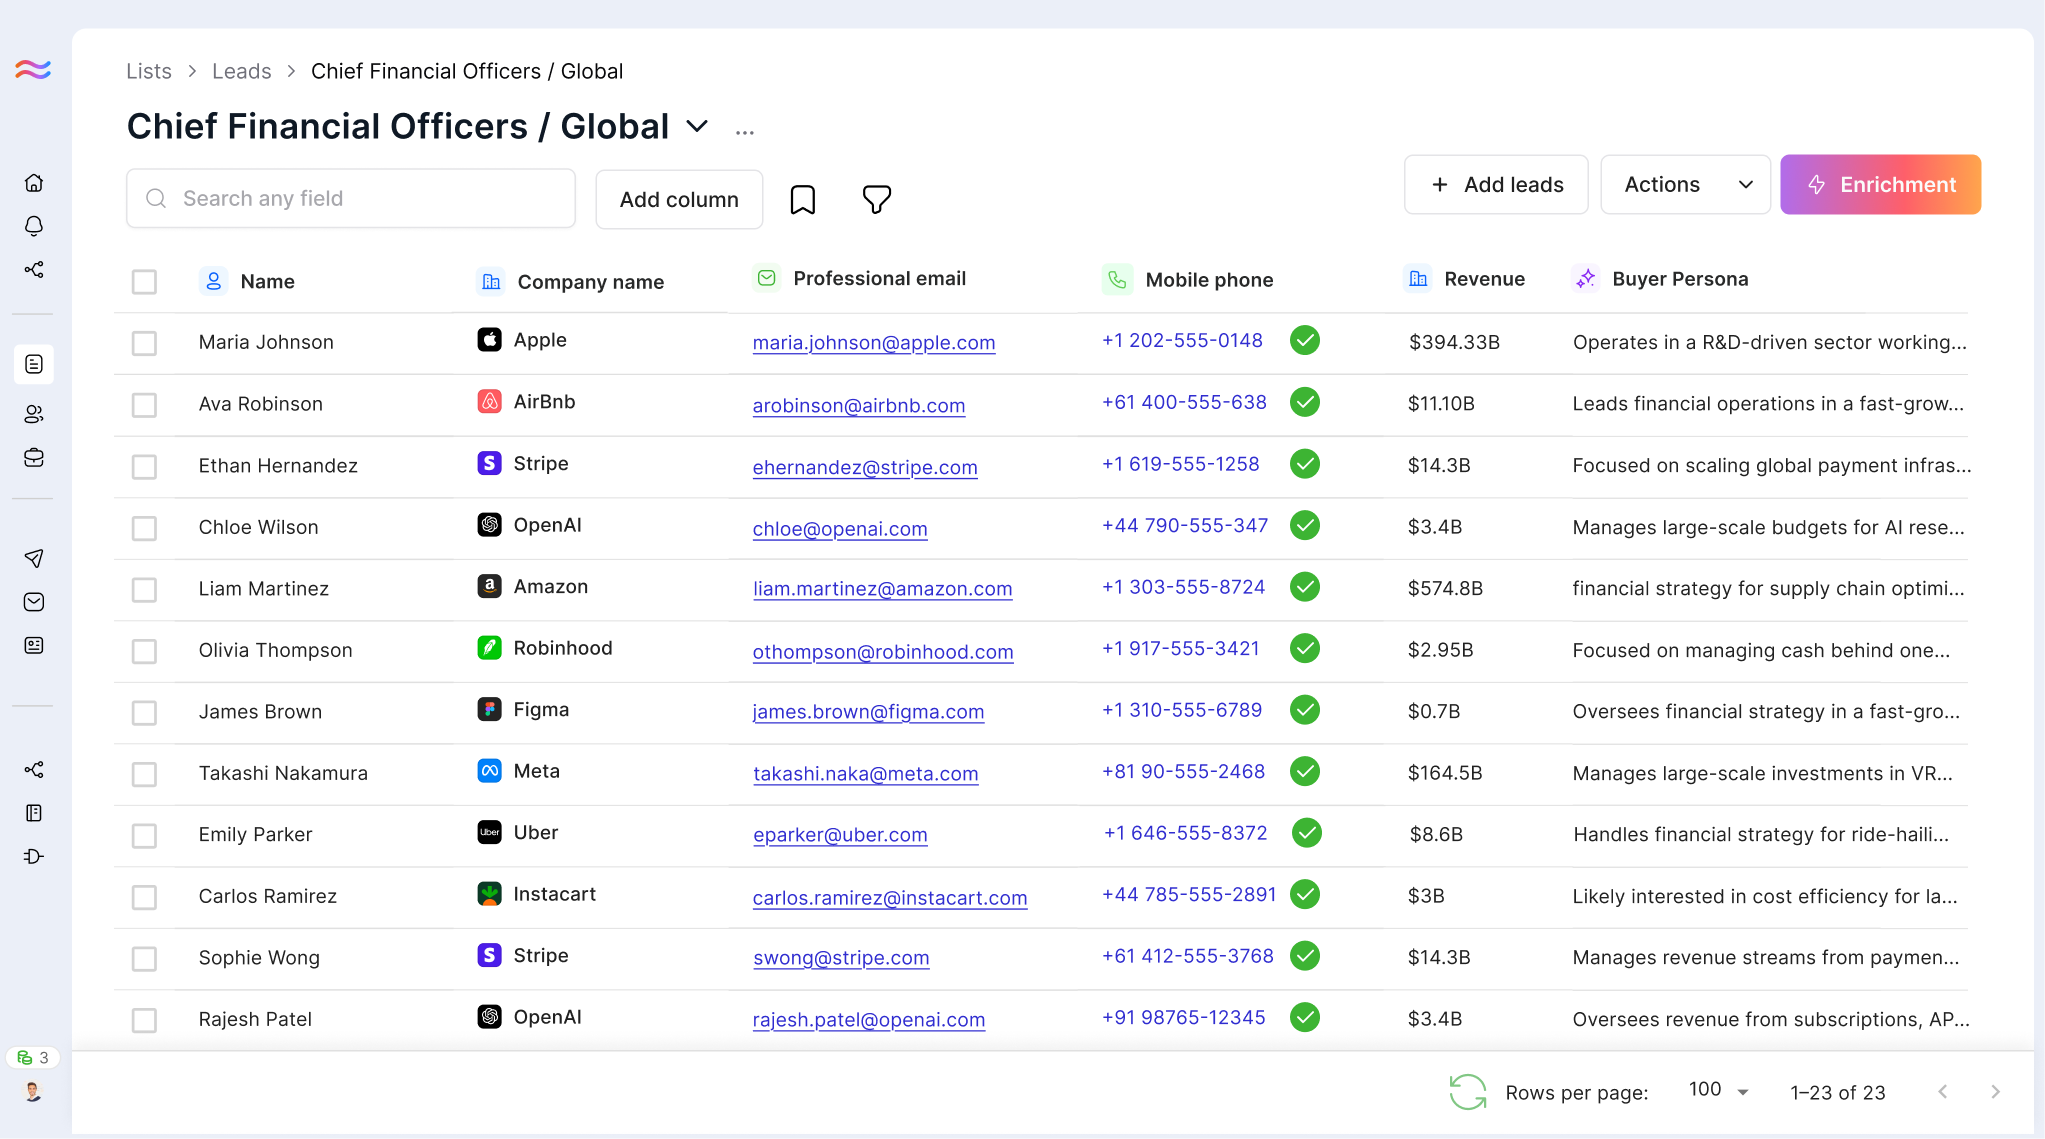Open the three-dots menu beside list title
The height and width of the screenshot is (1139, 2045).
point(745,132)
